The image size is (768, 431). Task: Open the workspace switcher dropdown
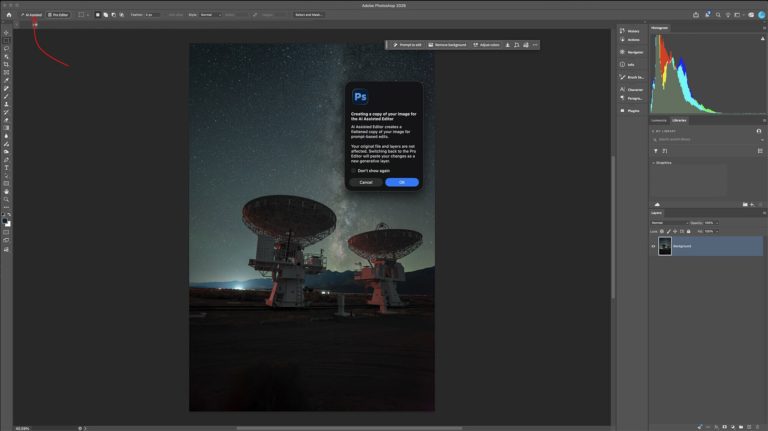click(738, 15)
